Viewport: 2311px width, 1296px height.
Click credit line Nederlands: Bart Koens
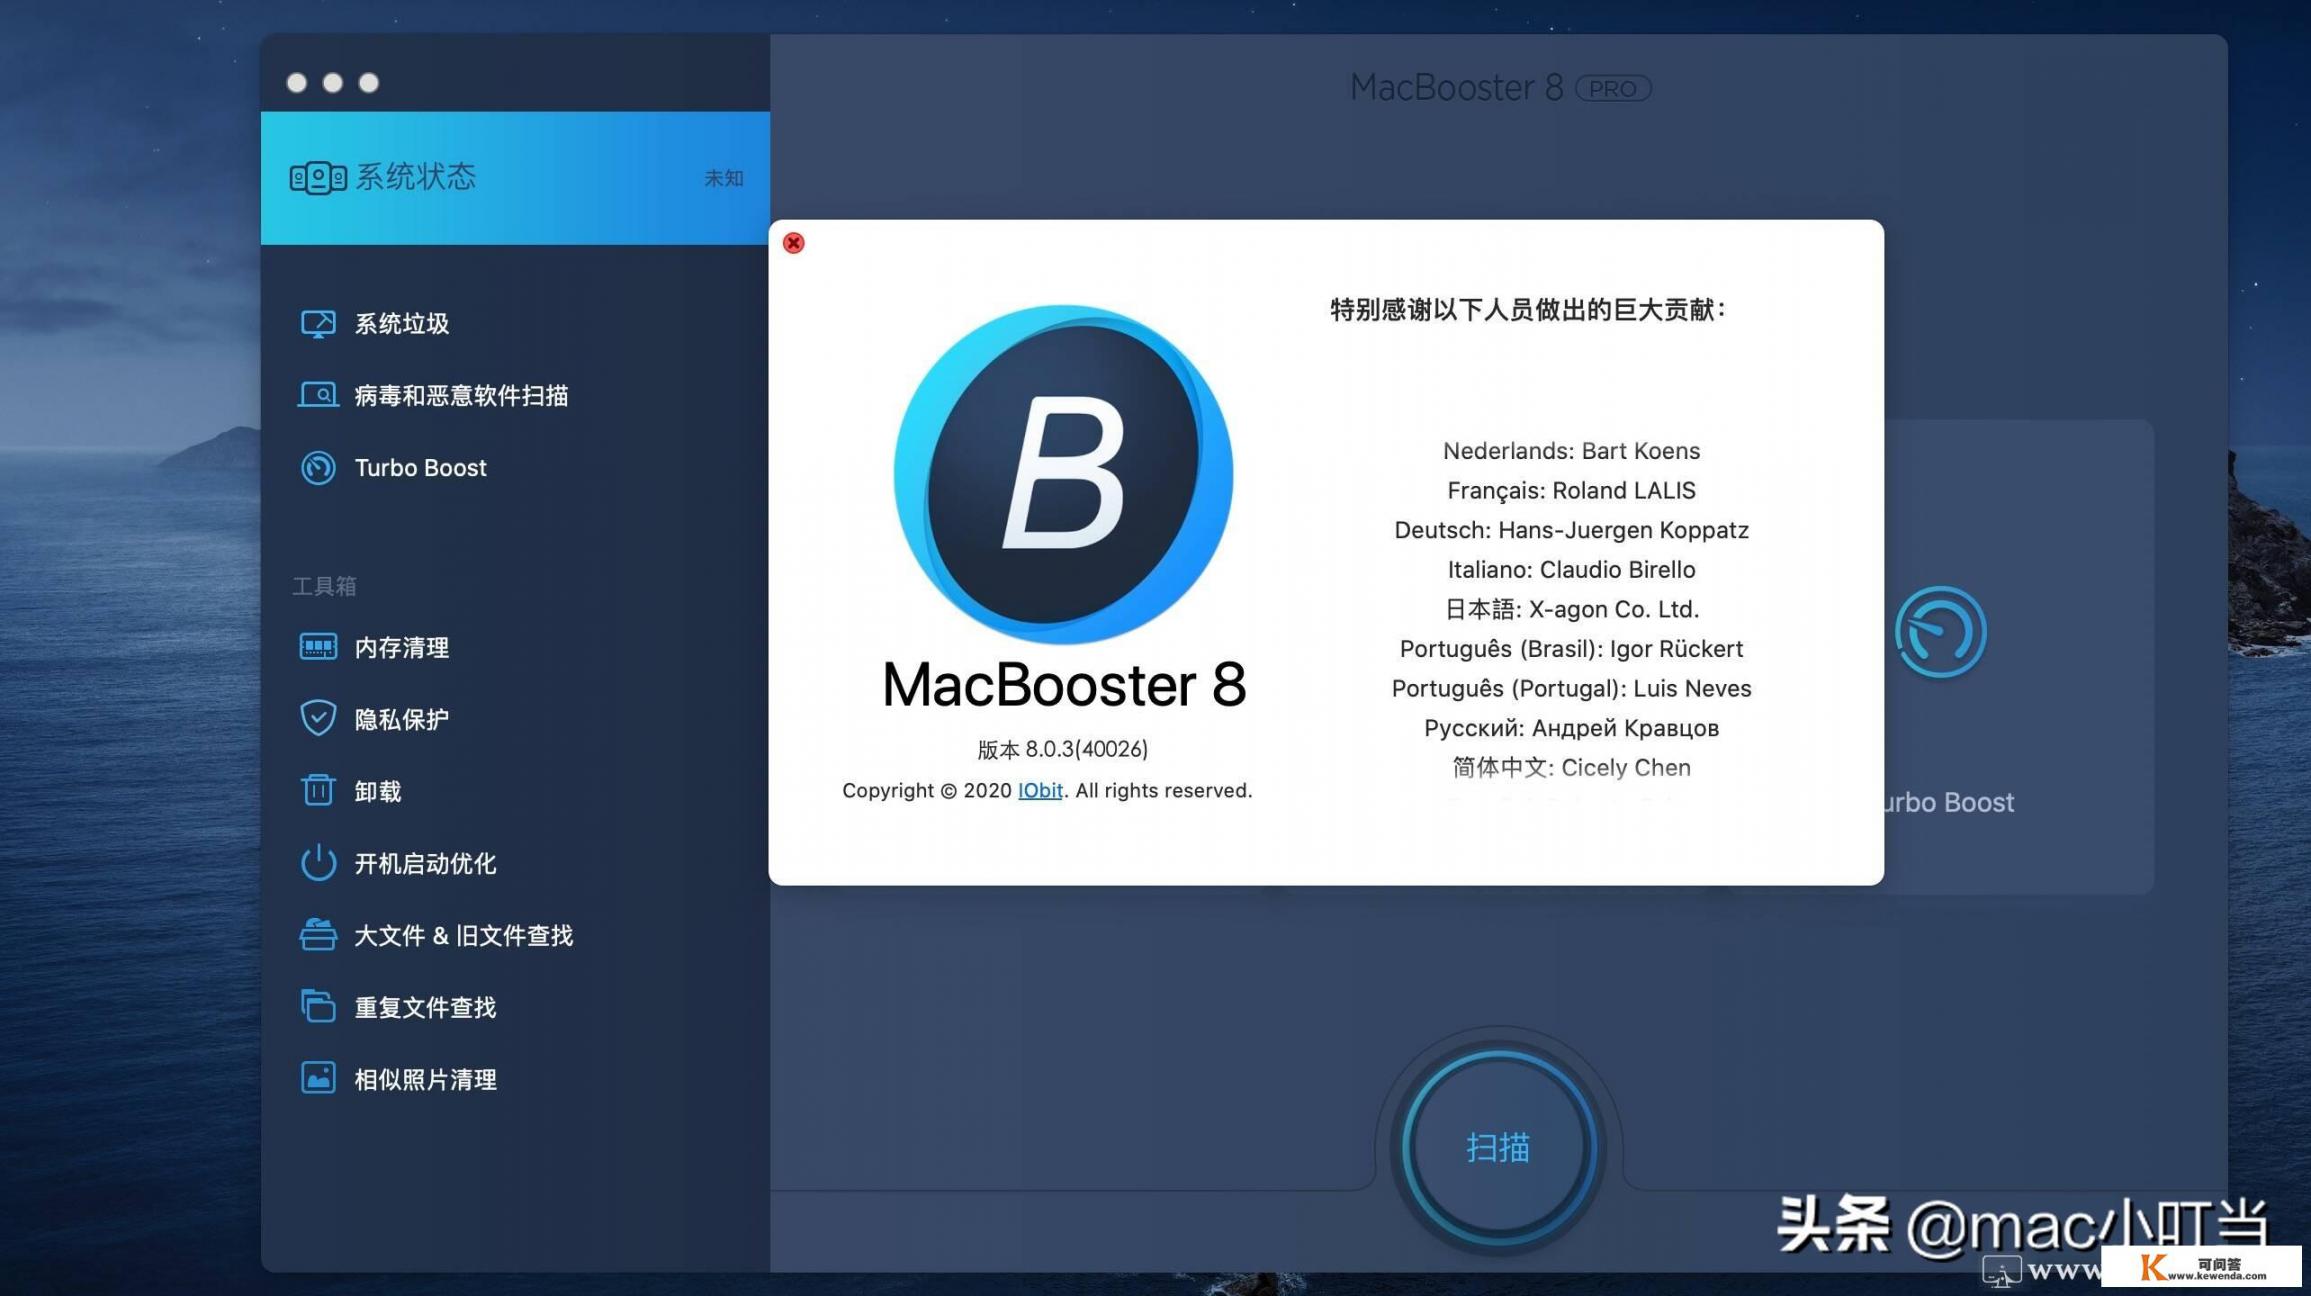tap(1571, 451)
